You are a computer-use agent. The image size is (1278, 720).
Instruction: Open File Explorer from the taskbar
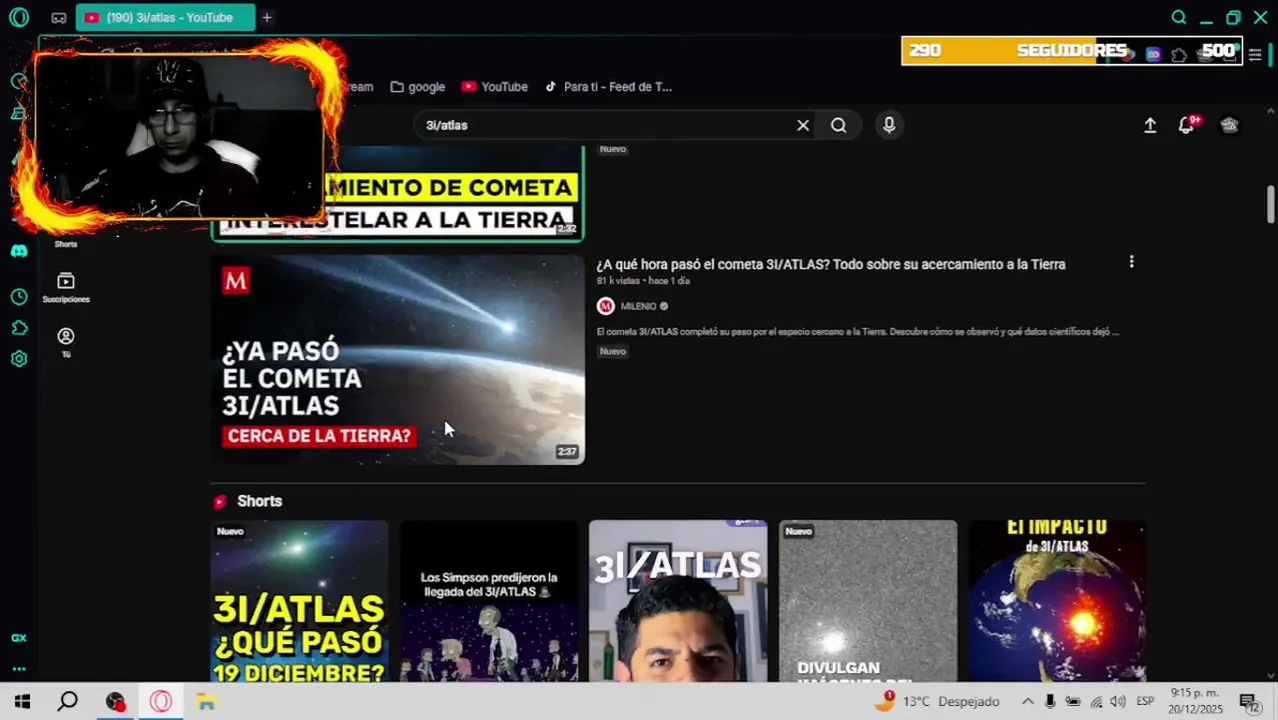206,702
